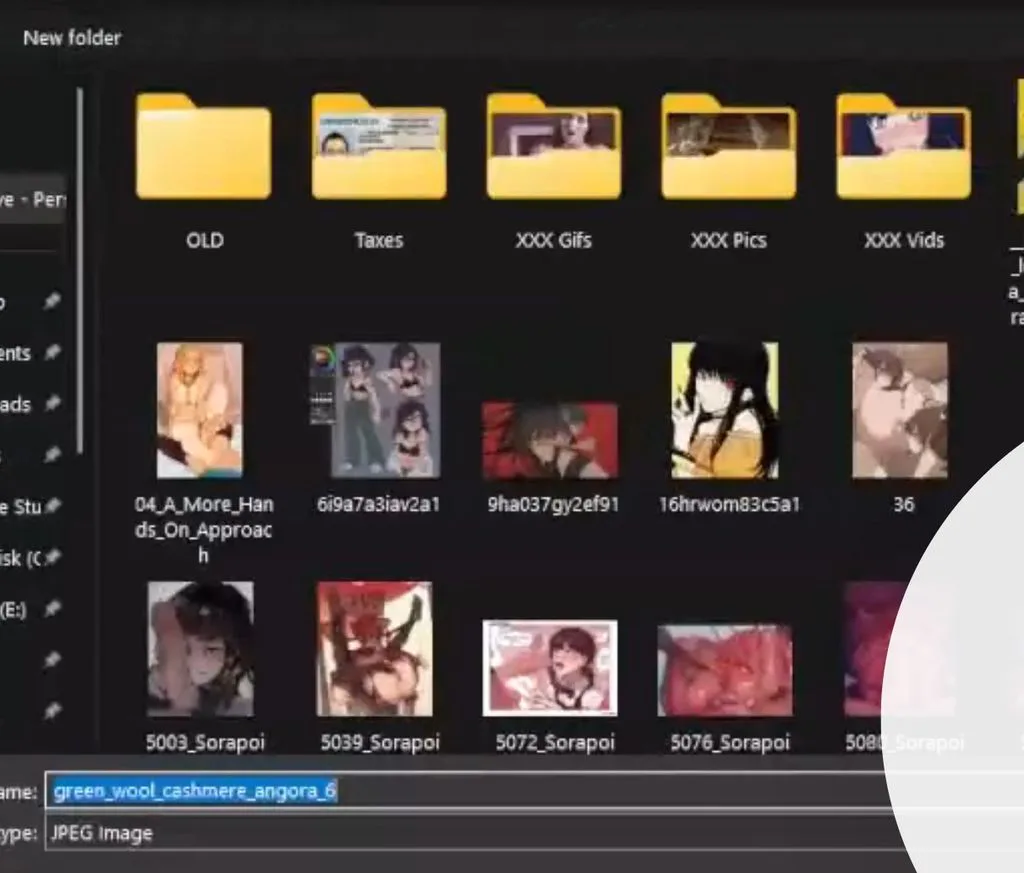Viewport: 1024px width, 873px height.
Task: Select the 6i9a7a3iav2a1 image file
Action: 378,428
